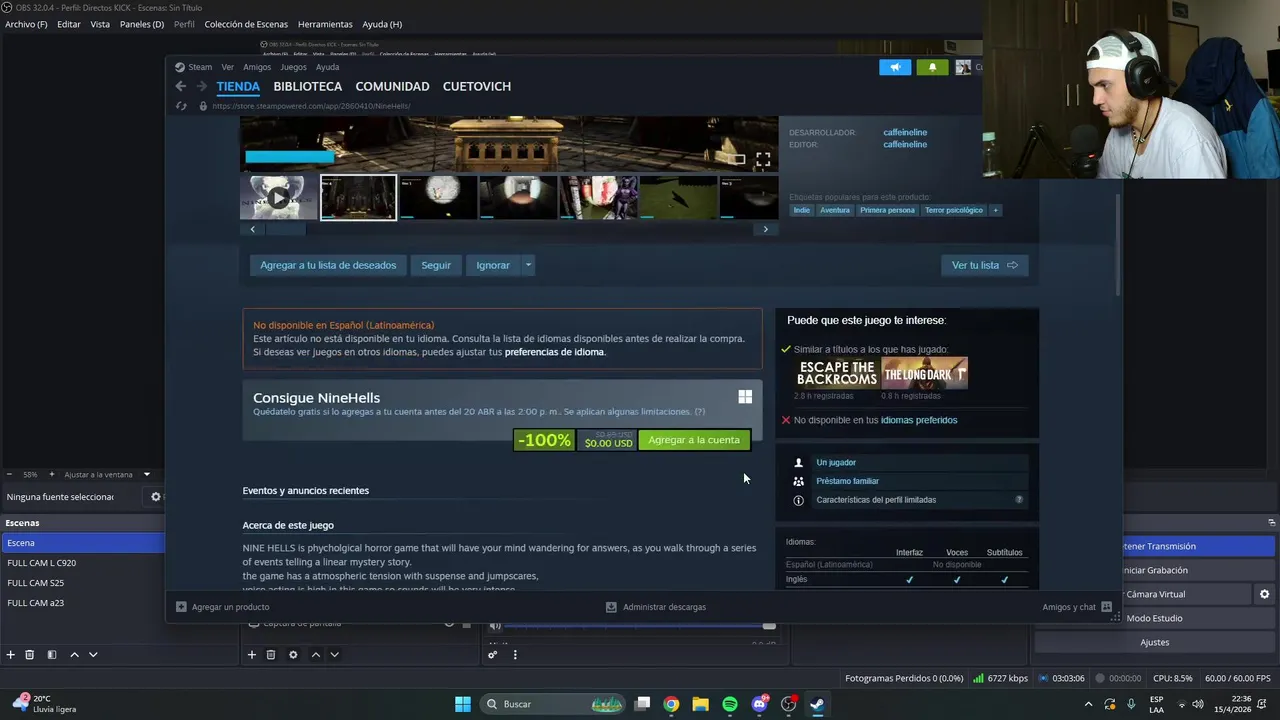Zoom out OBS preview with minus button

tap(9, 474)
